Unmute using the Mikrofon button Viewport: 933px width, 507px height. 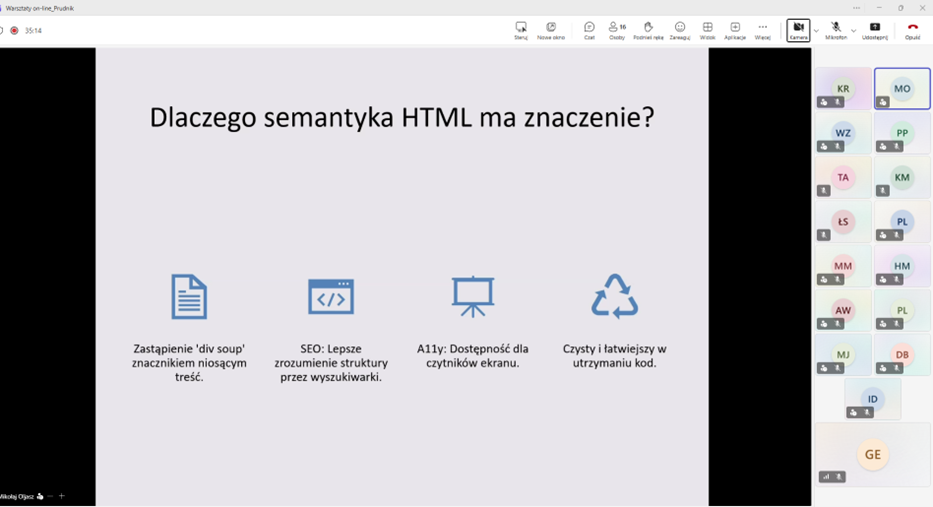[x=836, y=30]
